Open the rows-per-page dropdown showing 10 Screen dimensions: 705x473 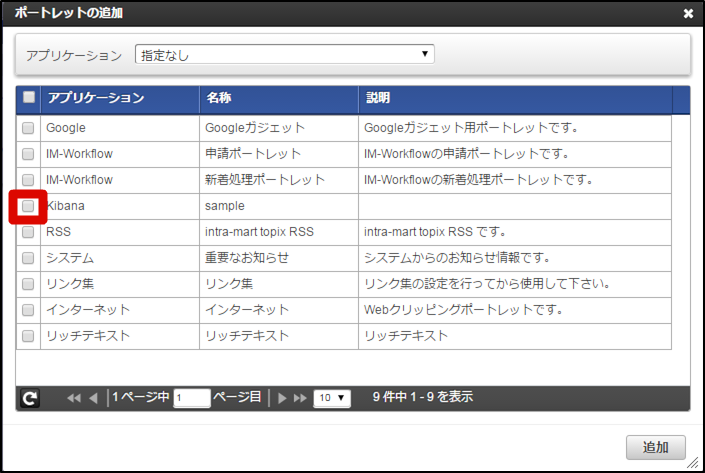click(x=332, y=398)
